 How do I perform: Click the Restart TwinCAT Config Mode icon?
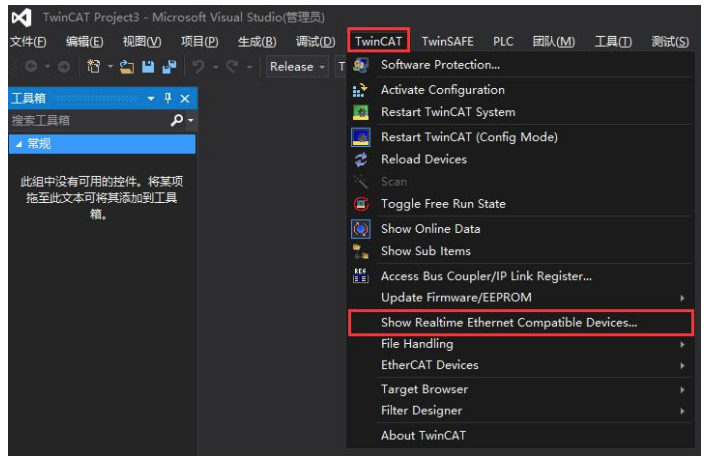361,137
